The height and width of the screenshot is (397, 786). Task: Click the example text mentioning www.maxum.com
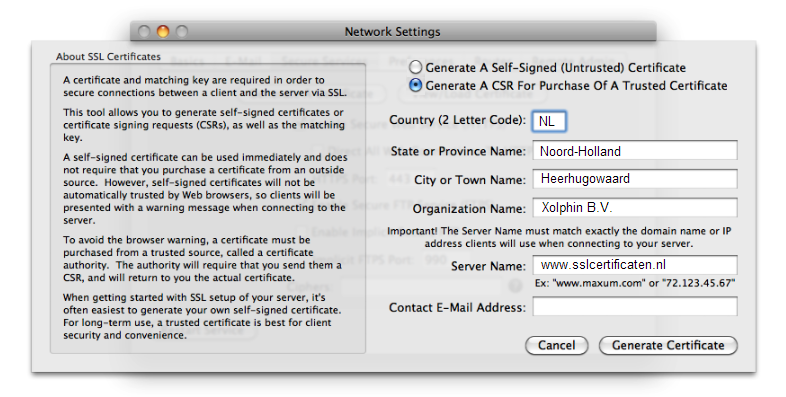coord(635,283)
